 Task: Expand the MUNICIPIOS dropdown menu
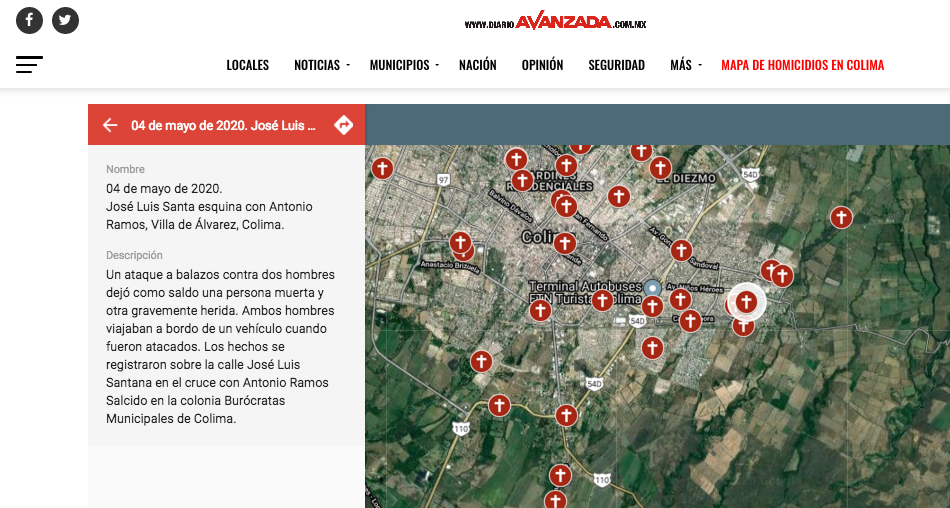[x=404, y=65]
